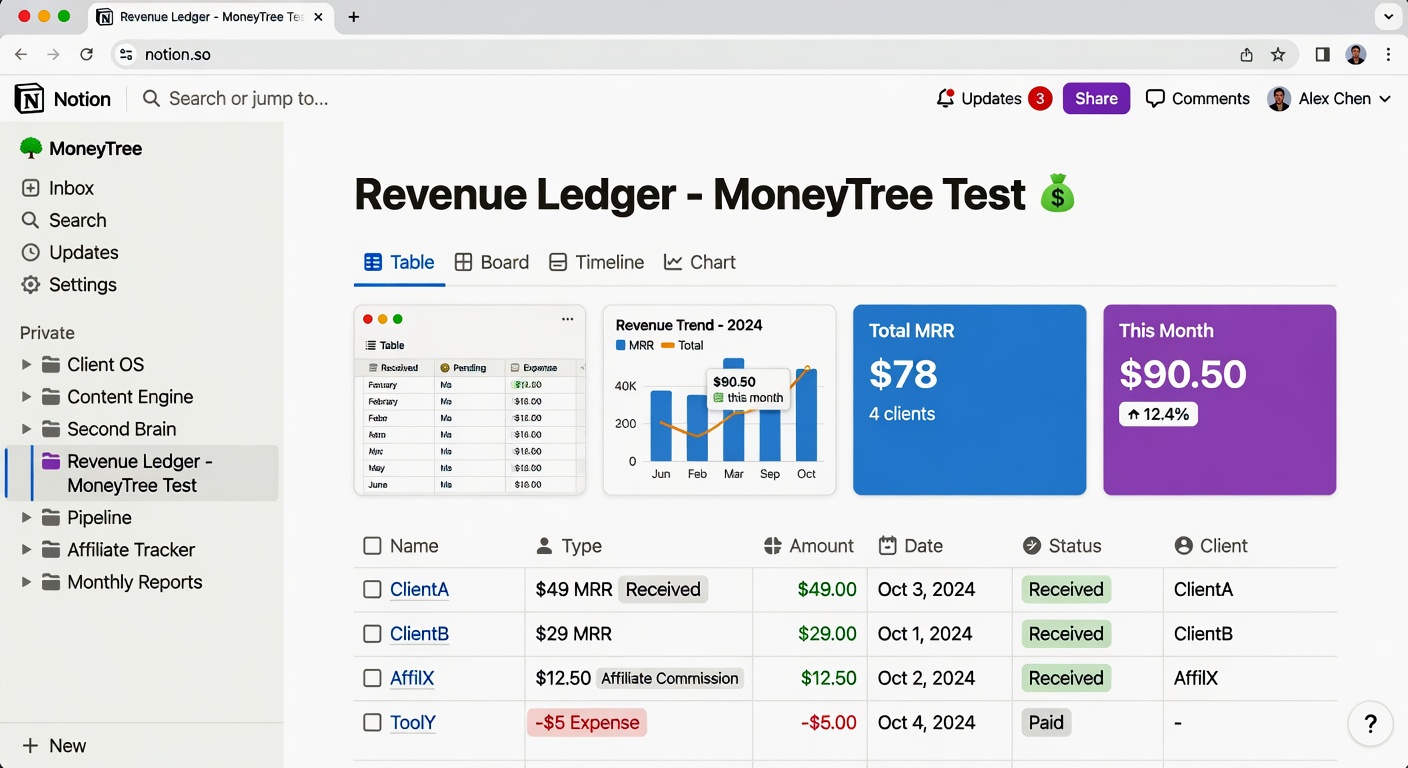Image resolution: width=1408 pixels, height=768 pixels.
Task: Click the purple This Month card
Action: click(x=1219, y=400)
